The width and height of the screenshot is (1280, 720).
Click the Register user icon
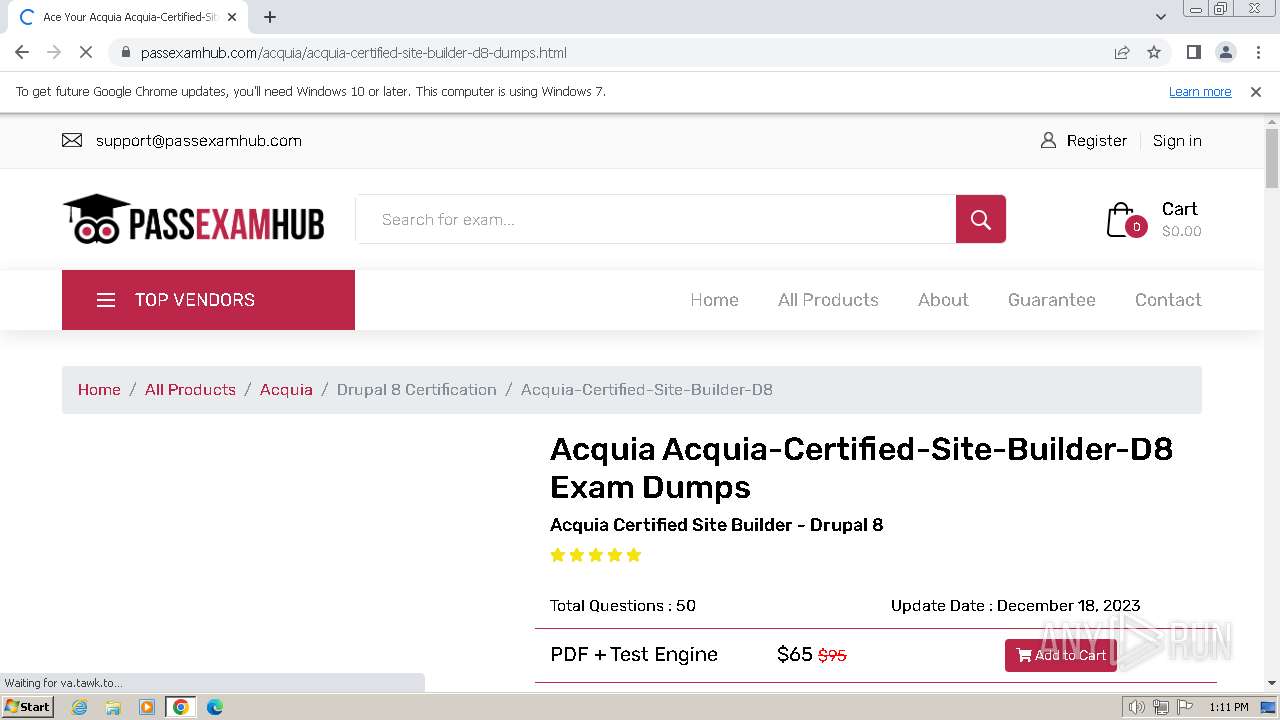coord(1048,141)
